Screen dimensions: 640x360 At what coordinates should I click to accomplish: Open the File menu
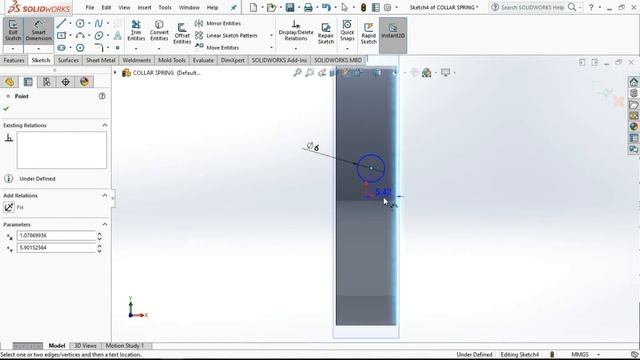[x=90, y=7]
